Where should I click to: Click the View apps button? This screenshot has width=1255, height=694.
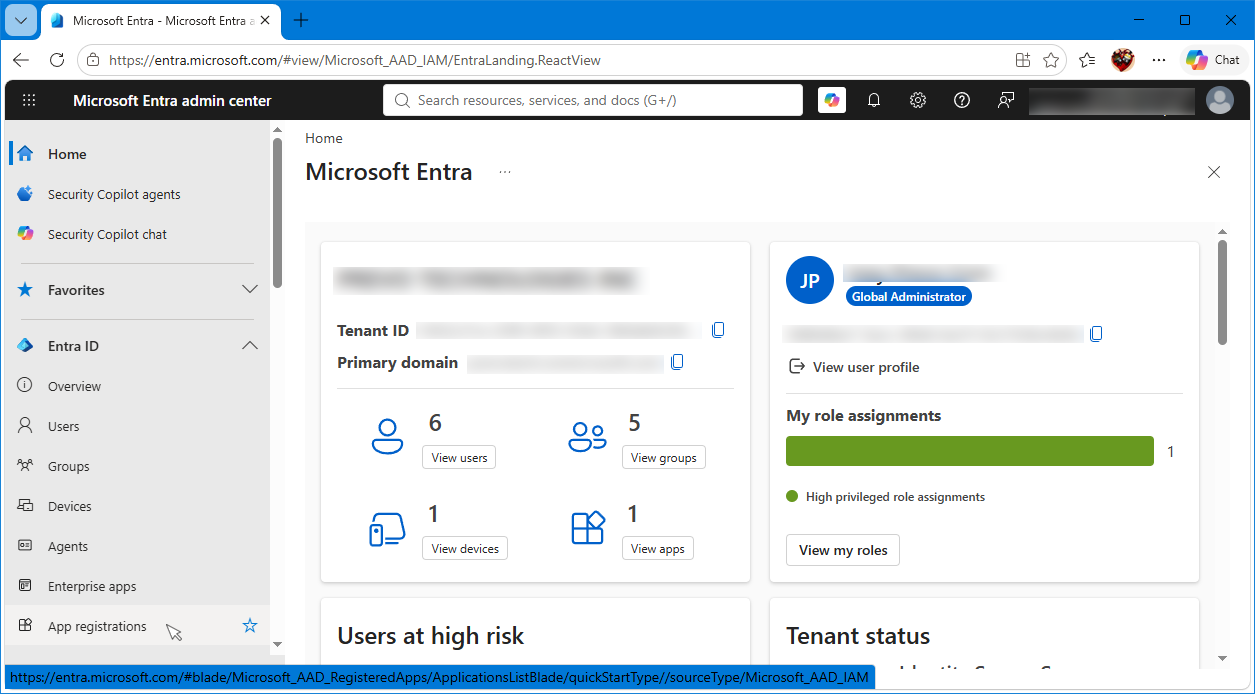tap(658, 549)
